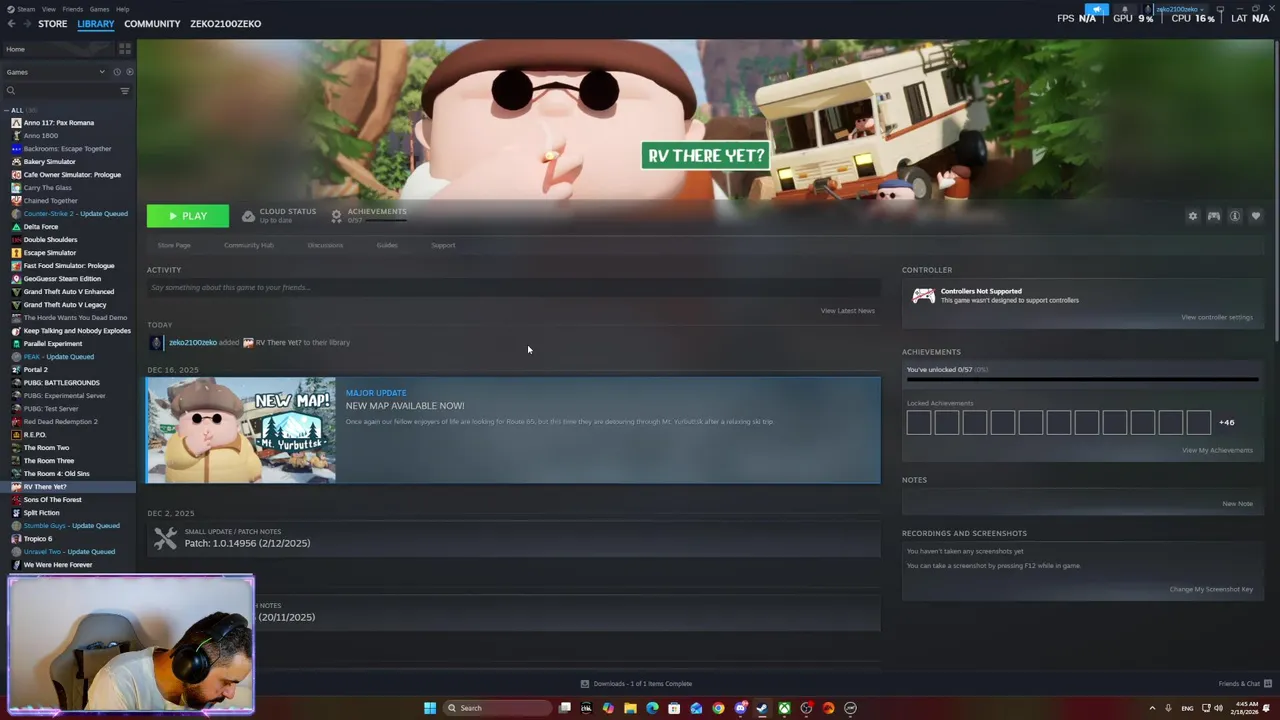Expand the zeko2100zeko account dropdown

[x=1179, y=9]
